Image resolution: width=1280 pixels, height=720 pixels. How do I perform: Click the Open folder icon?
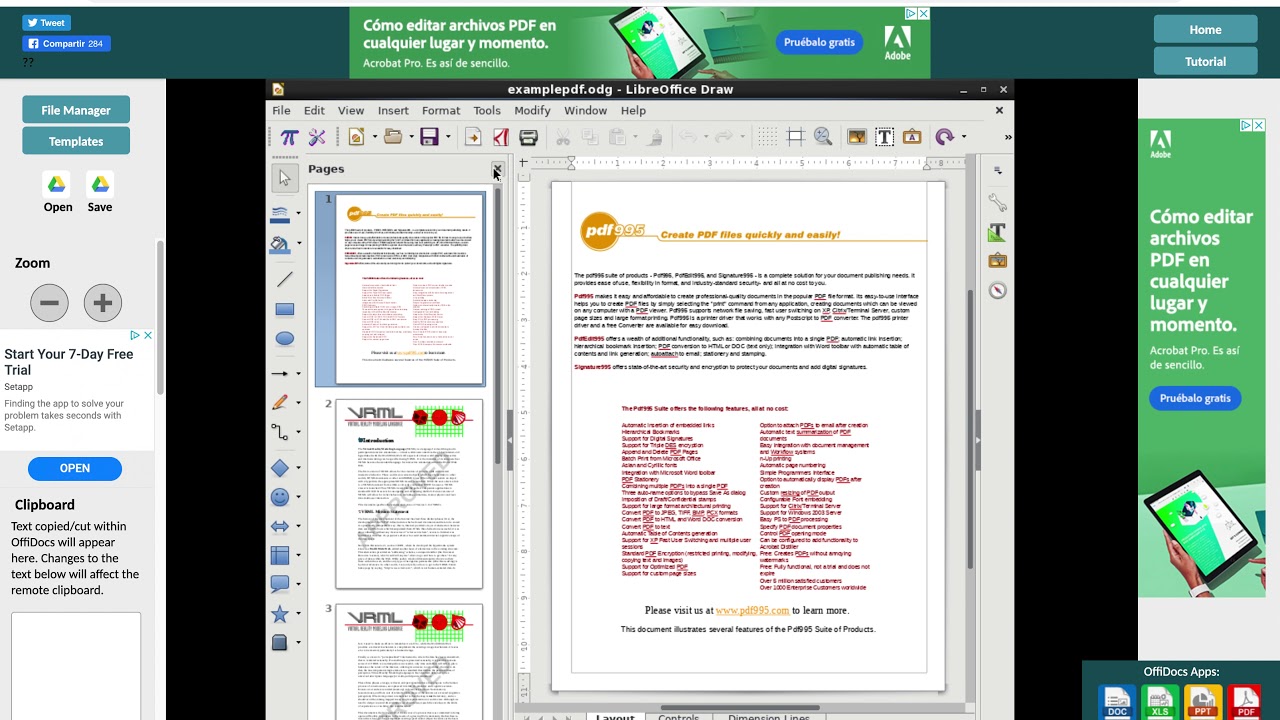(393, 137)
